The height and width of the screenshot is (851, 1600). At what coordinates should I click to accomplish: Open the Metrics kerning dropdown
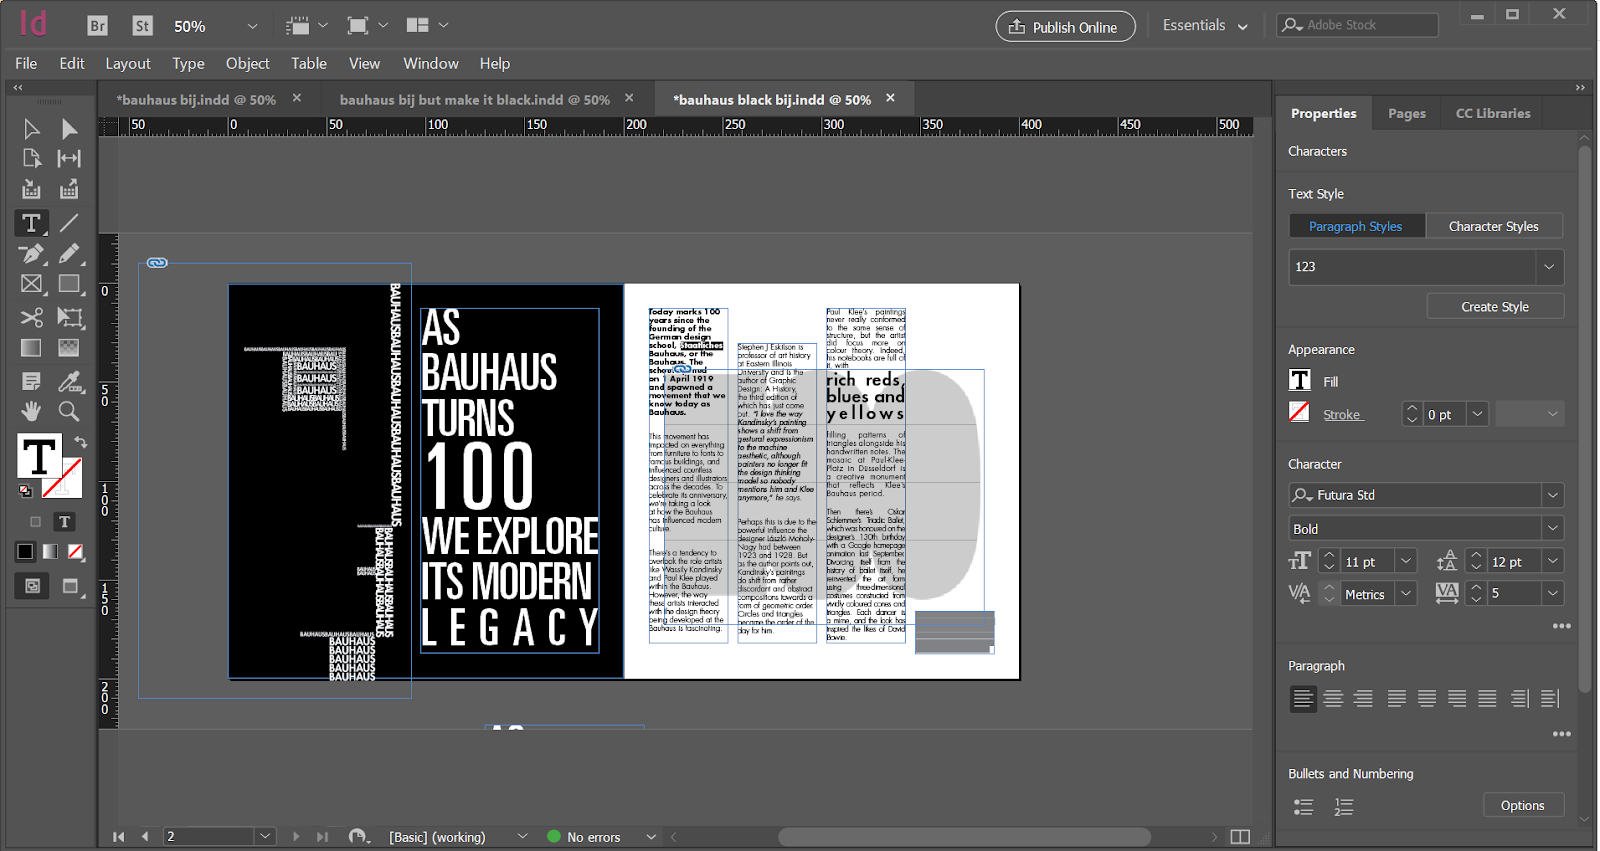coord(1406,594)
